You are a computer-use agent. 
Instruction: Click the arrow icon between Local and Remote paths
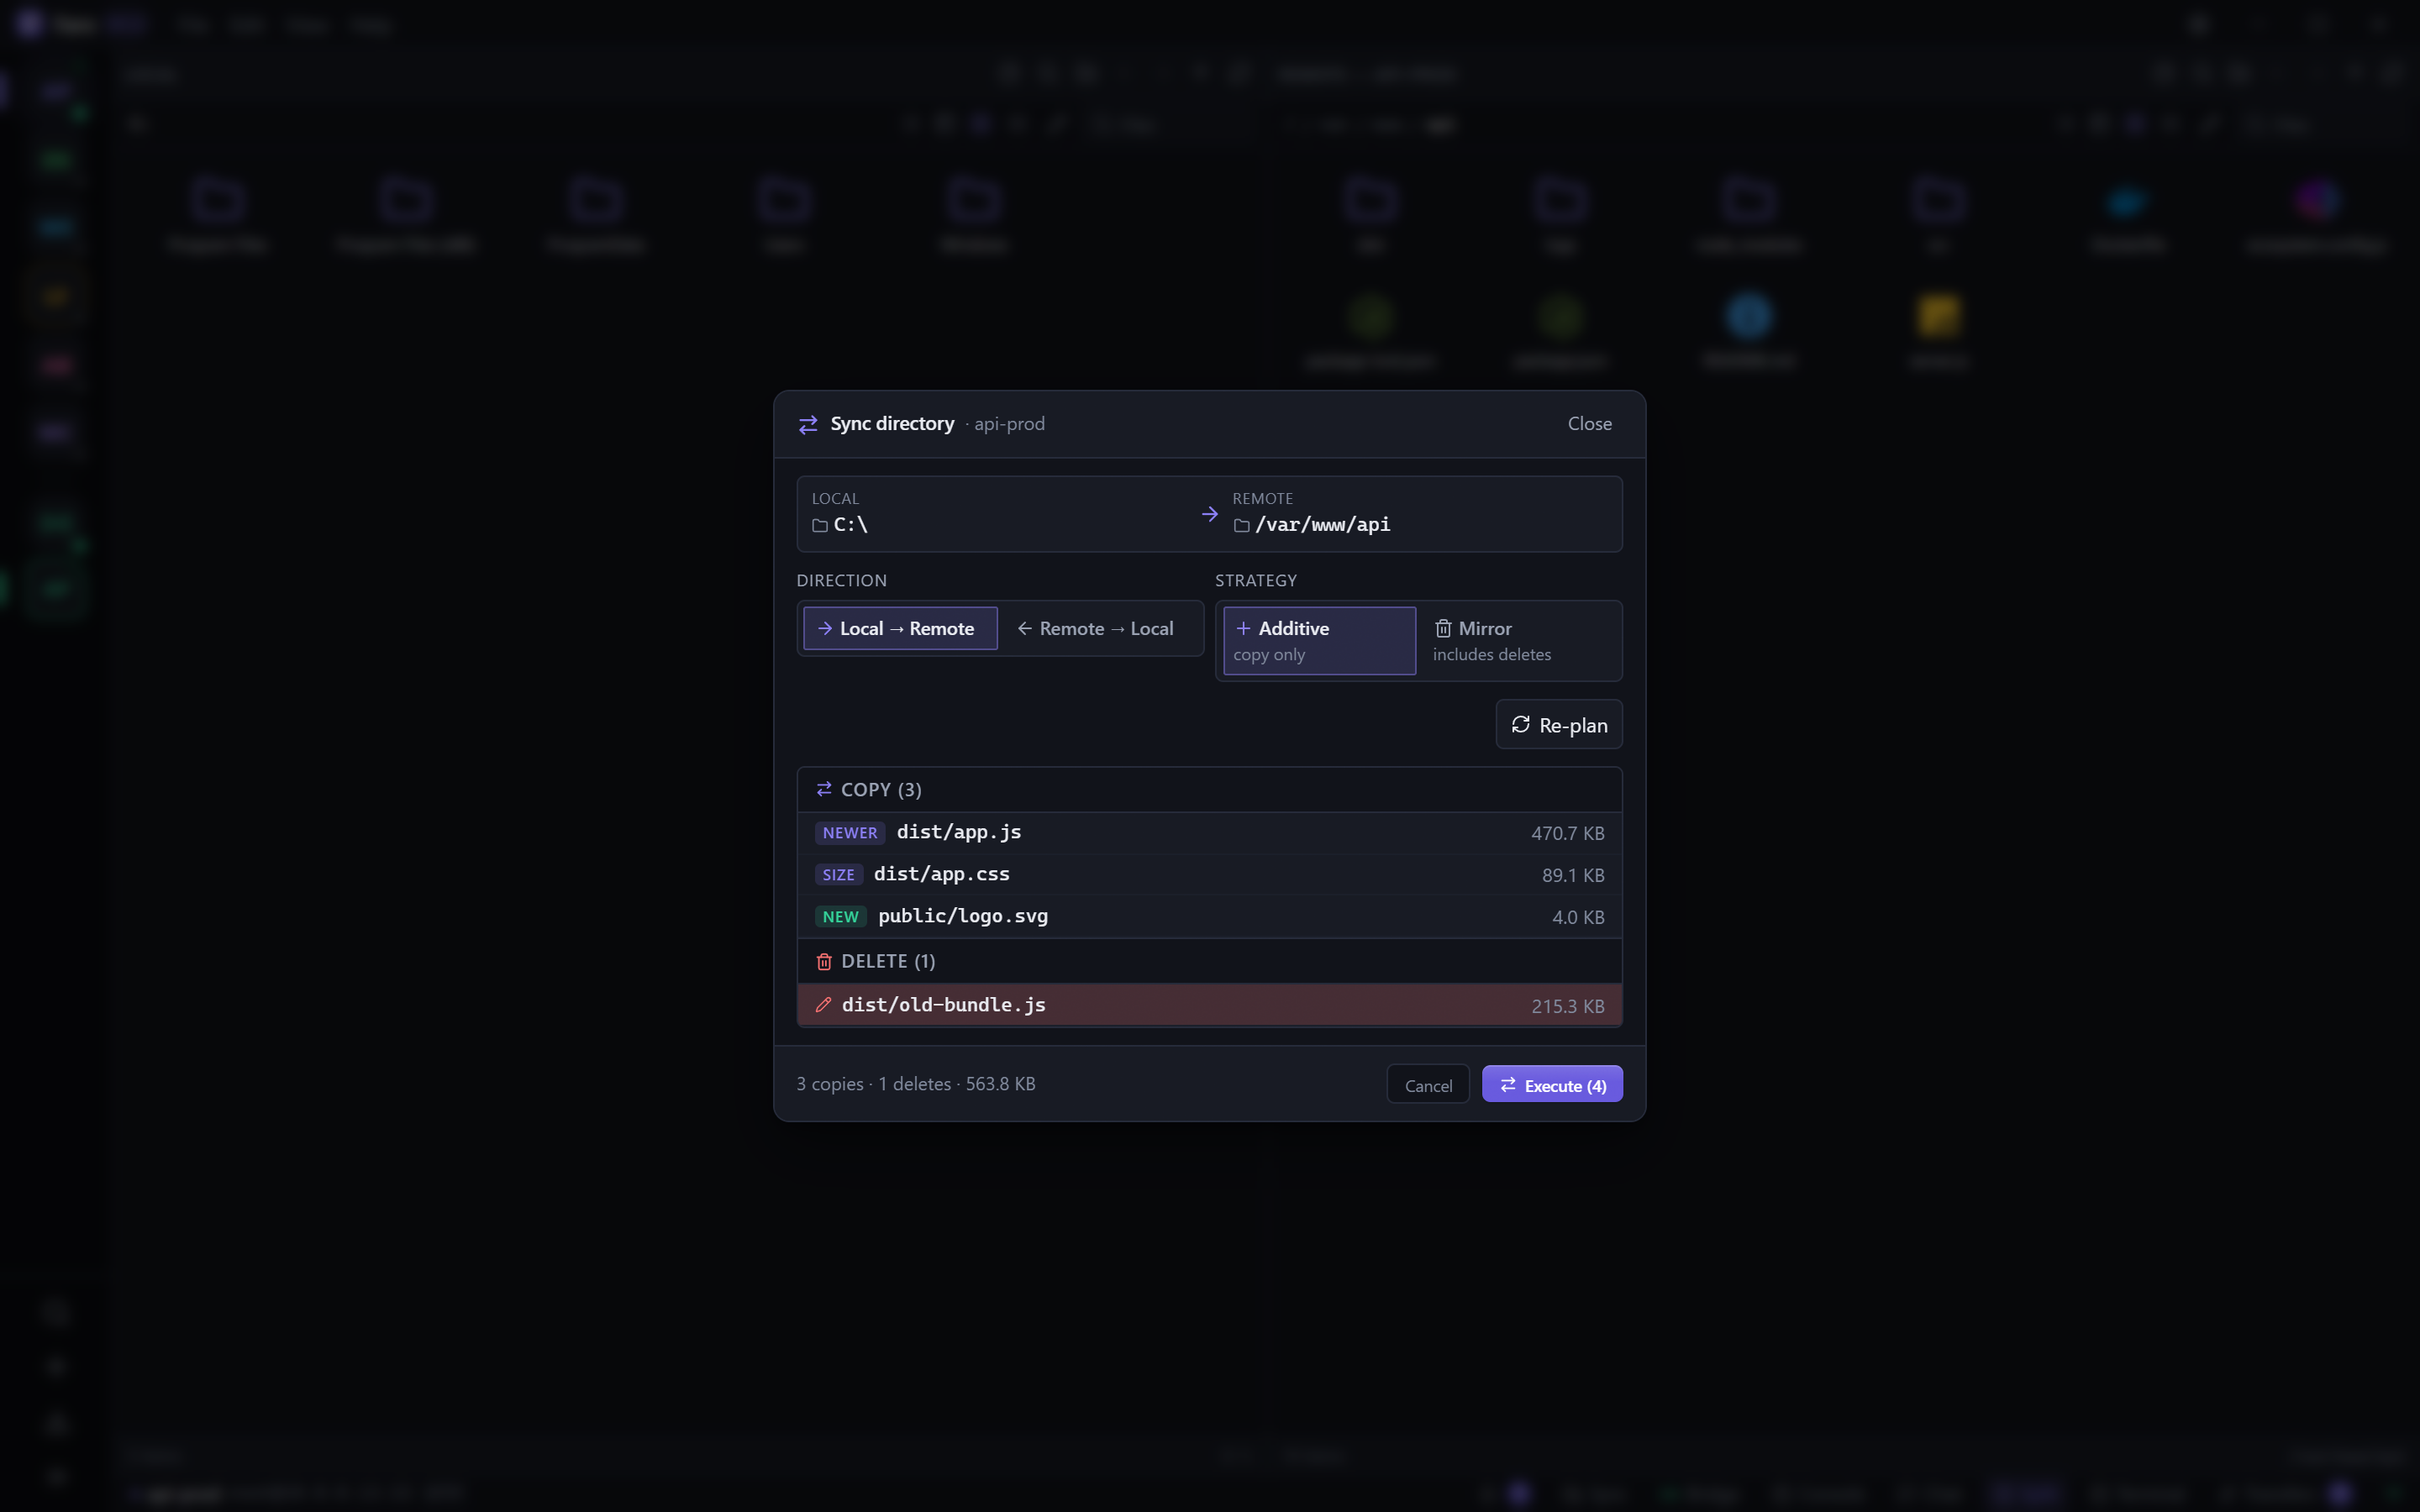point(1210,514)
